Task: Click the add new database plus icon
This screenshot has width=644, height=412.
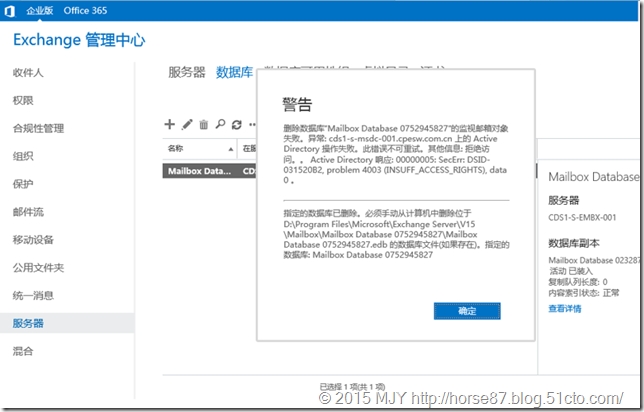Action: (x=170, y=124)
